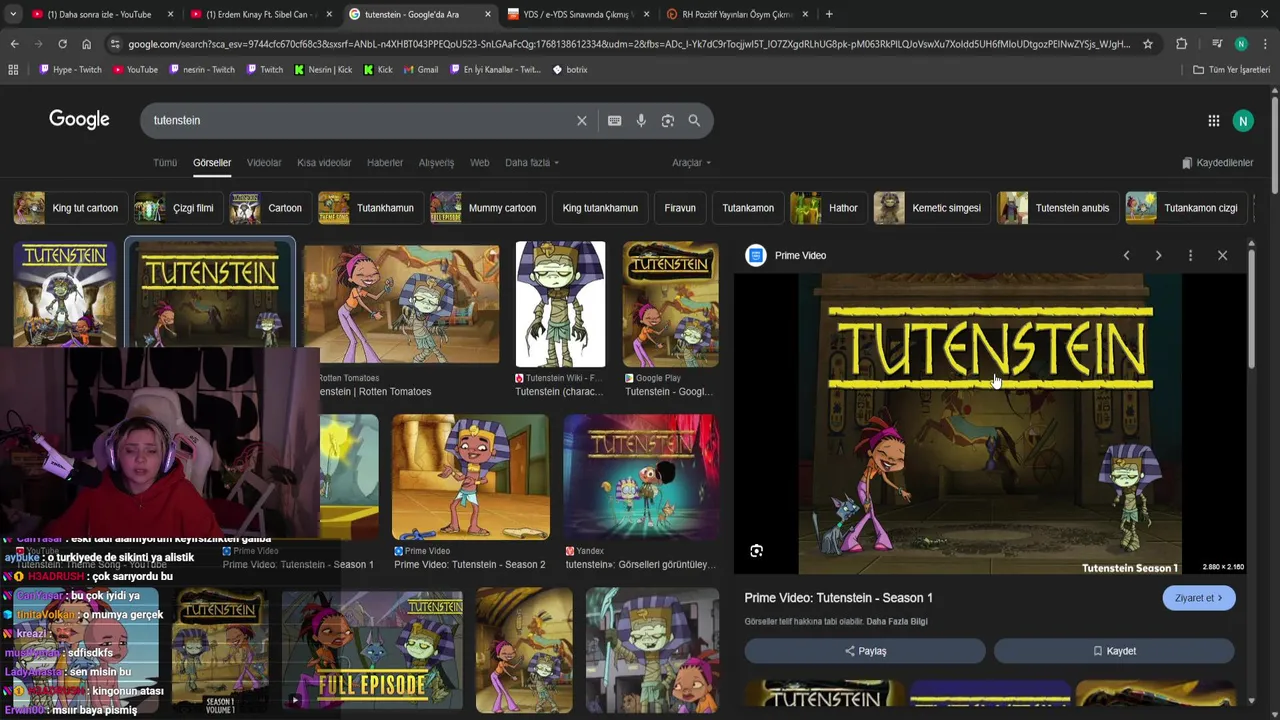
Task: Search by image with Google Lens icon
Action: point(667,120)
